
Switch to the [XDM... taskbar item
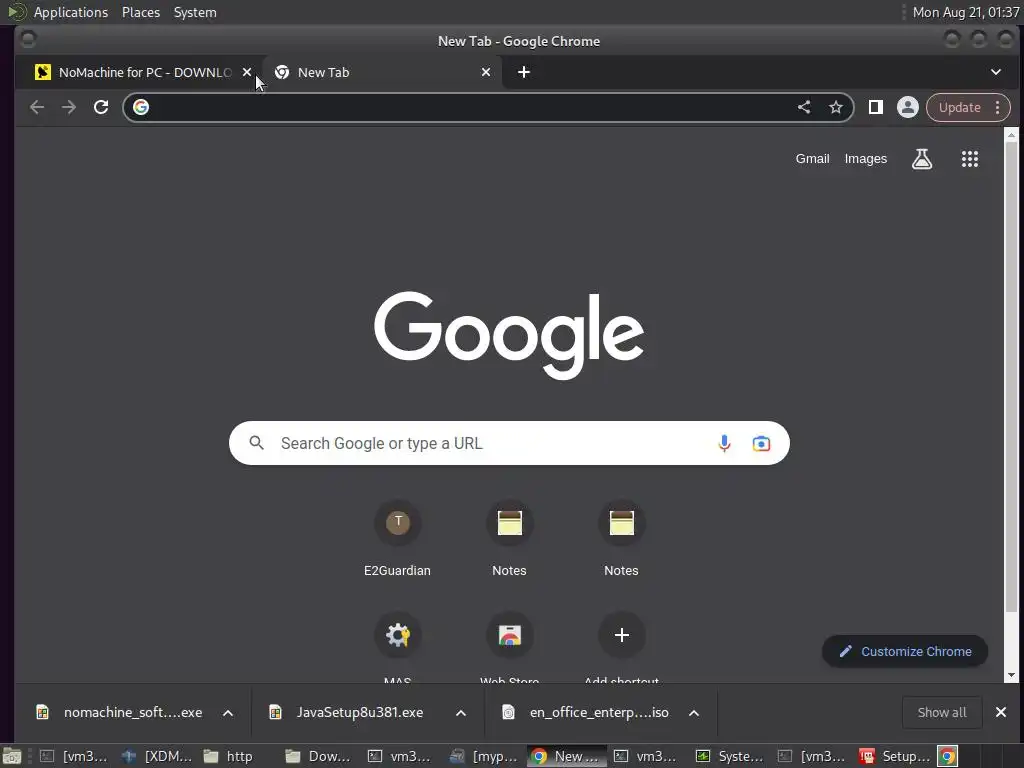coord(157,756)
